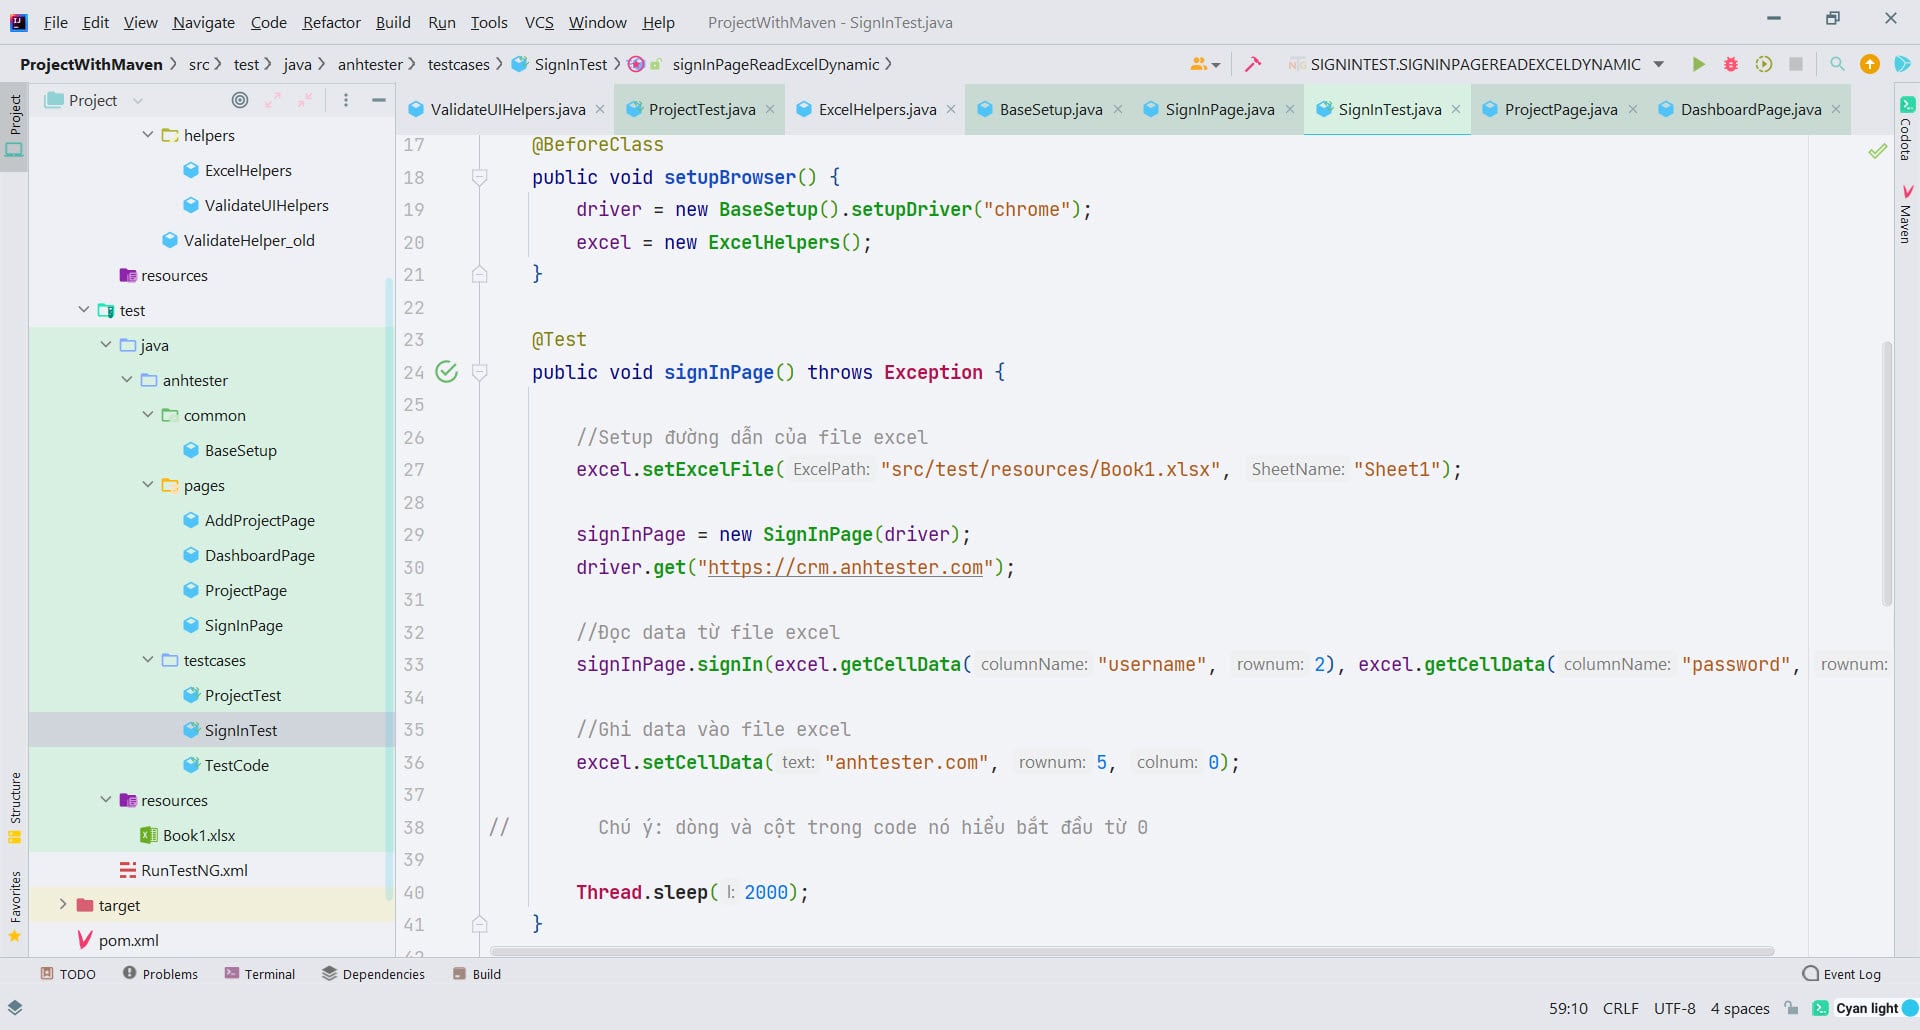Build project using the hammer icon
The width and height of the screenshot is (1920, 1030).
[x=1252, y=64]
